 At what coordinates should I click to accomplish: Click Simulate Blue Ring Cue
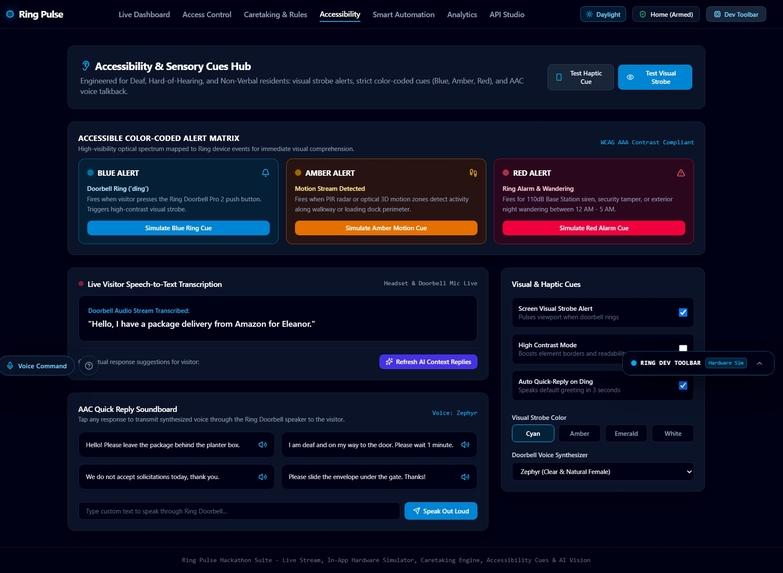click(x=178, y=228)
